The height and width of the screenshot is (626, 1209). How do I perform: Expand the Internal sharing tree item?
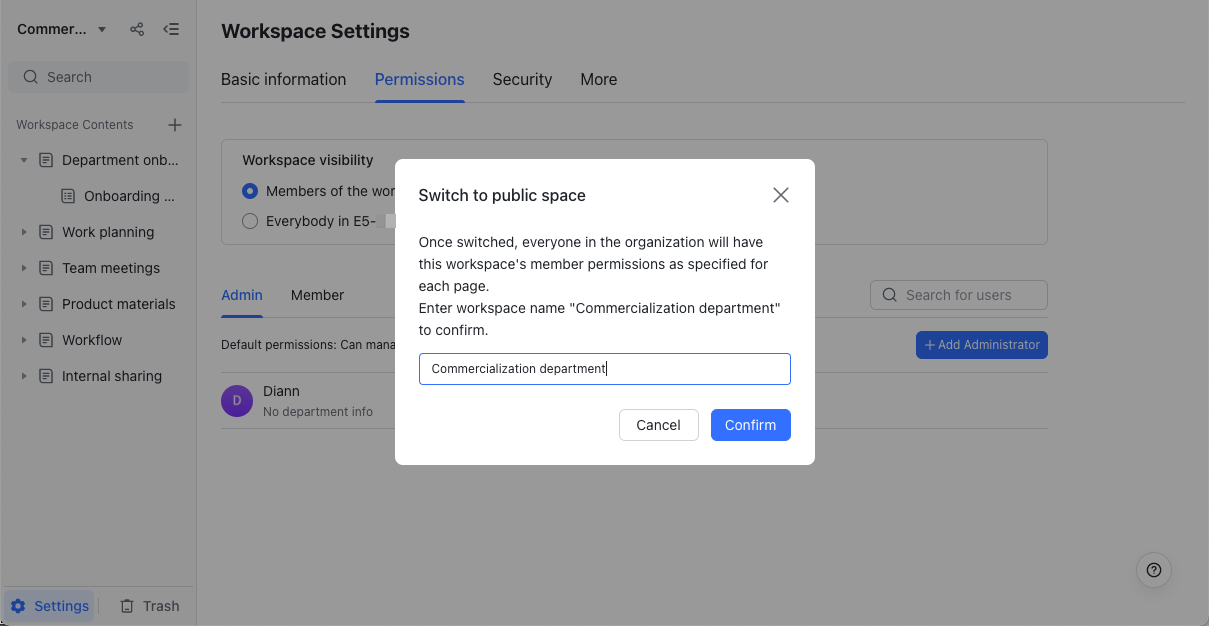click(24, 376)
